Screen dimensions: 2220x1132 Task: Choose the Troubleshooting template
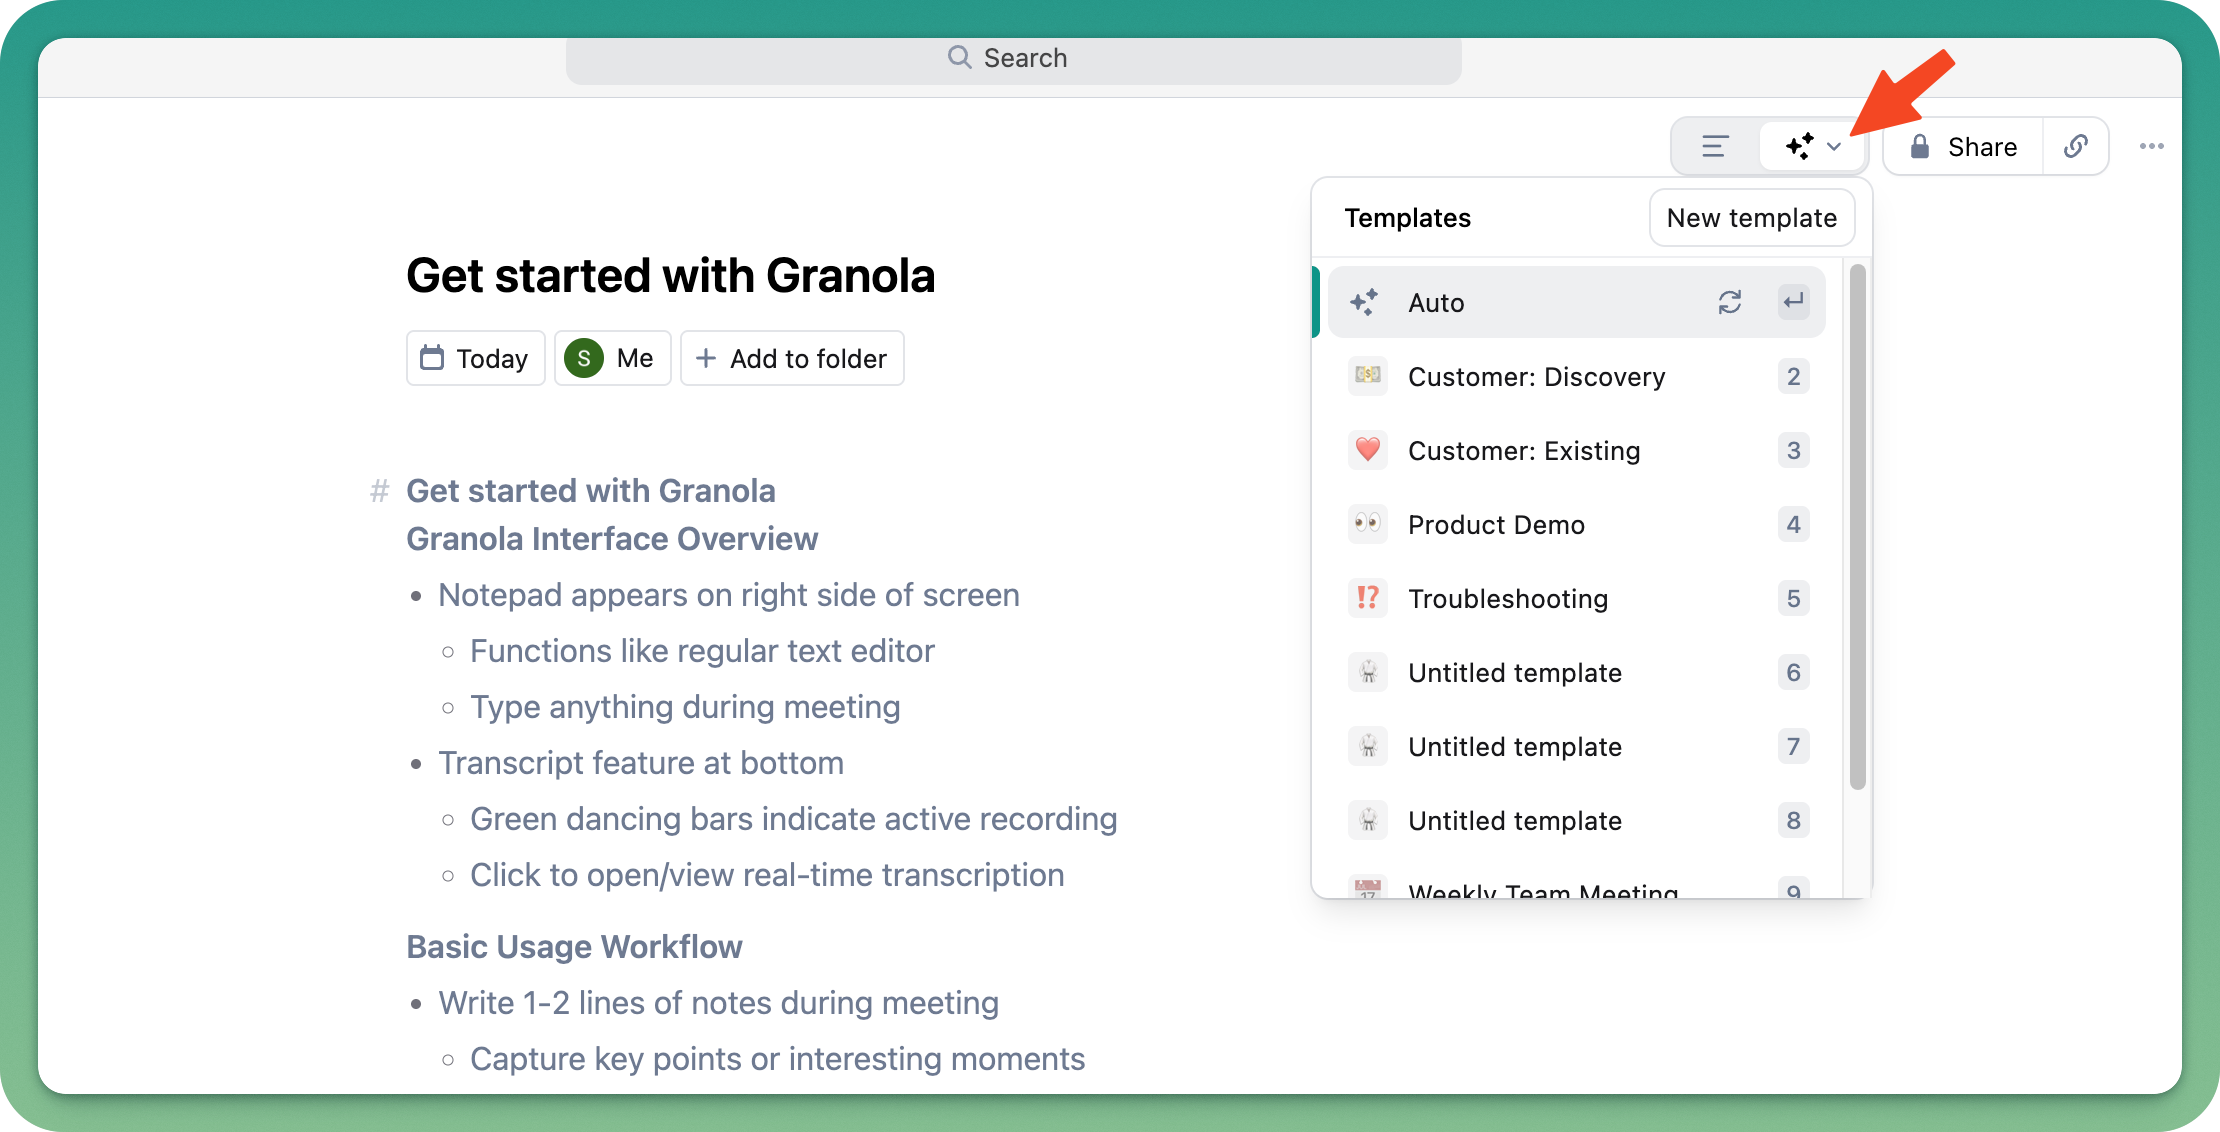click(x=1507, y=599)
